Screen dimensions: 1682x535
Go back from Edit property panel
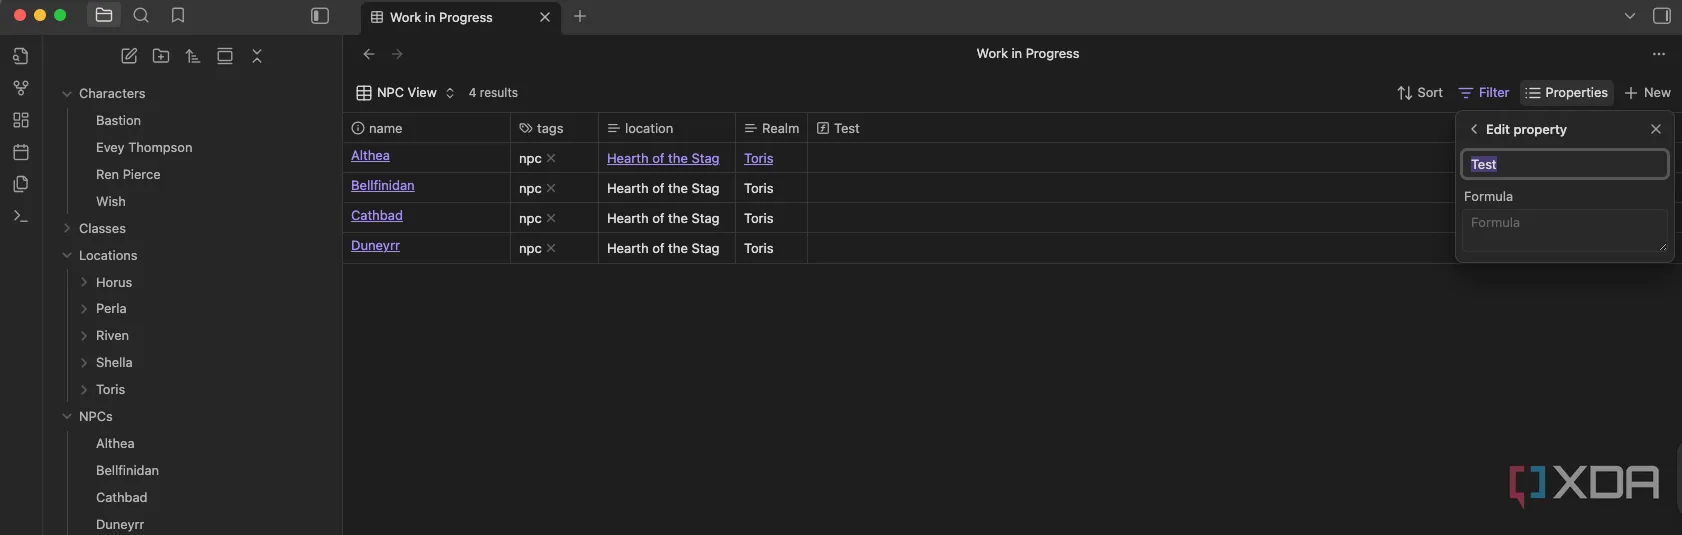pos(1474,129)
